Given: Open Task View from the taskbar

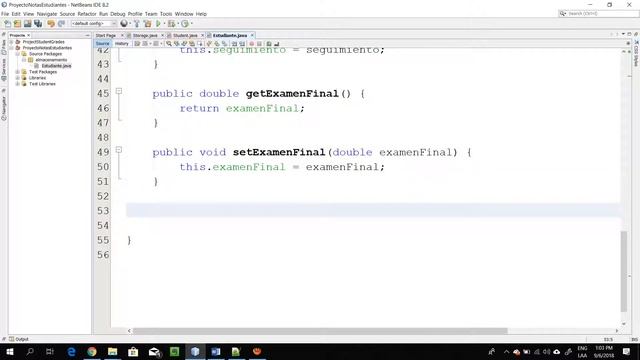Looking at the screenshot, I should [50, 351].
